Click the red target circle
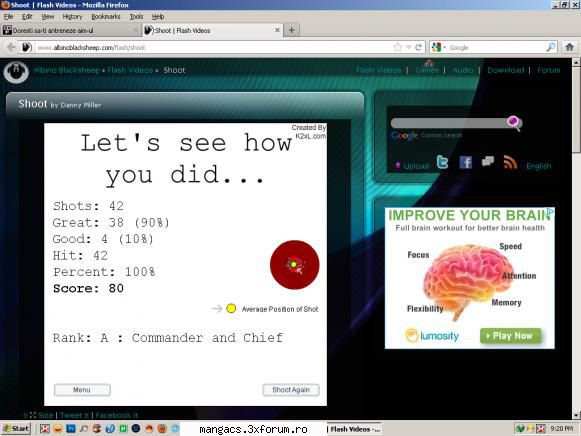The width and height of the screenshot is (581, 436). [295, 264]
